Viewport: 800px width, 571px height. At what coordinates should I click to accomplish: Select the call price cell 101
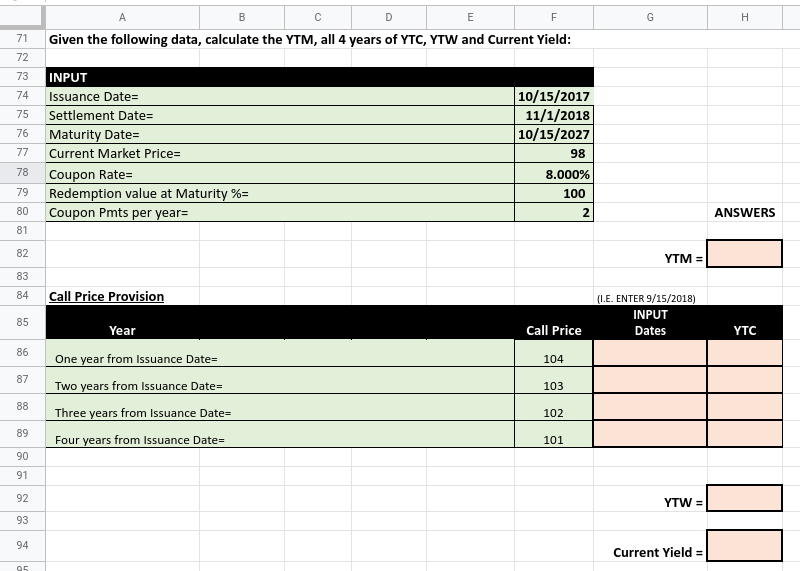554,434
